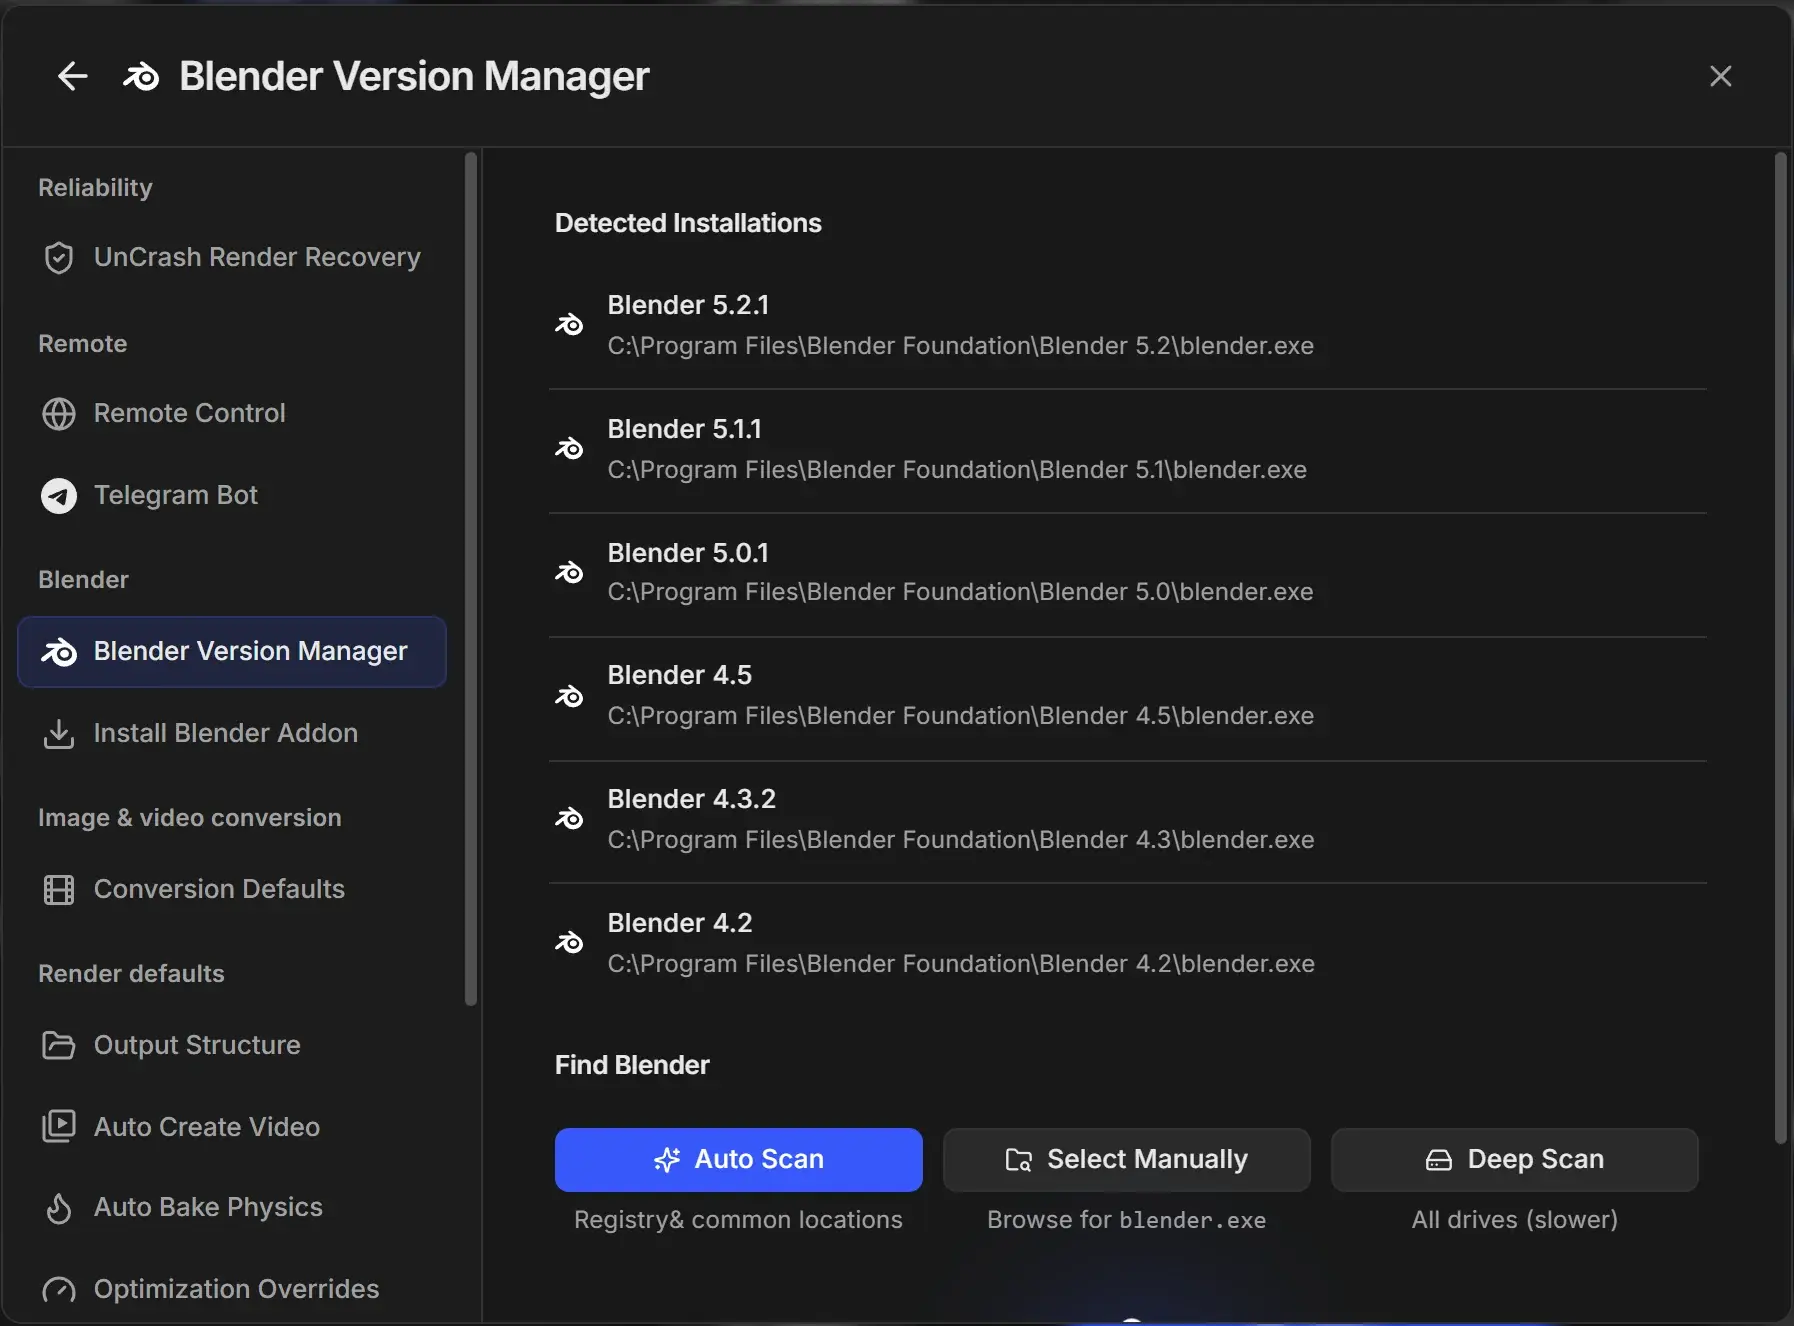Click the Blender 5.1 blender.exe path
Viewport: 1794px width, 1326px height.
[957, 470]
